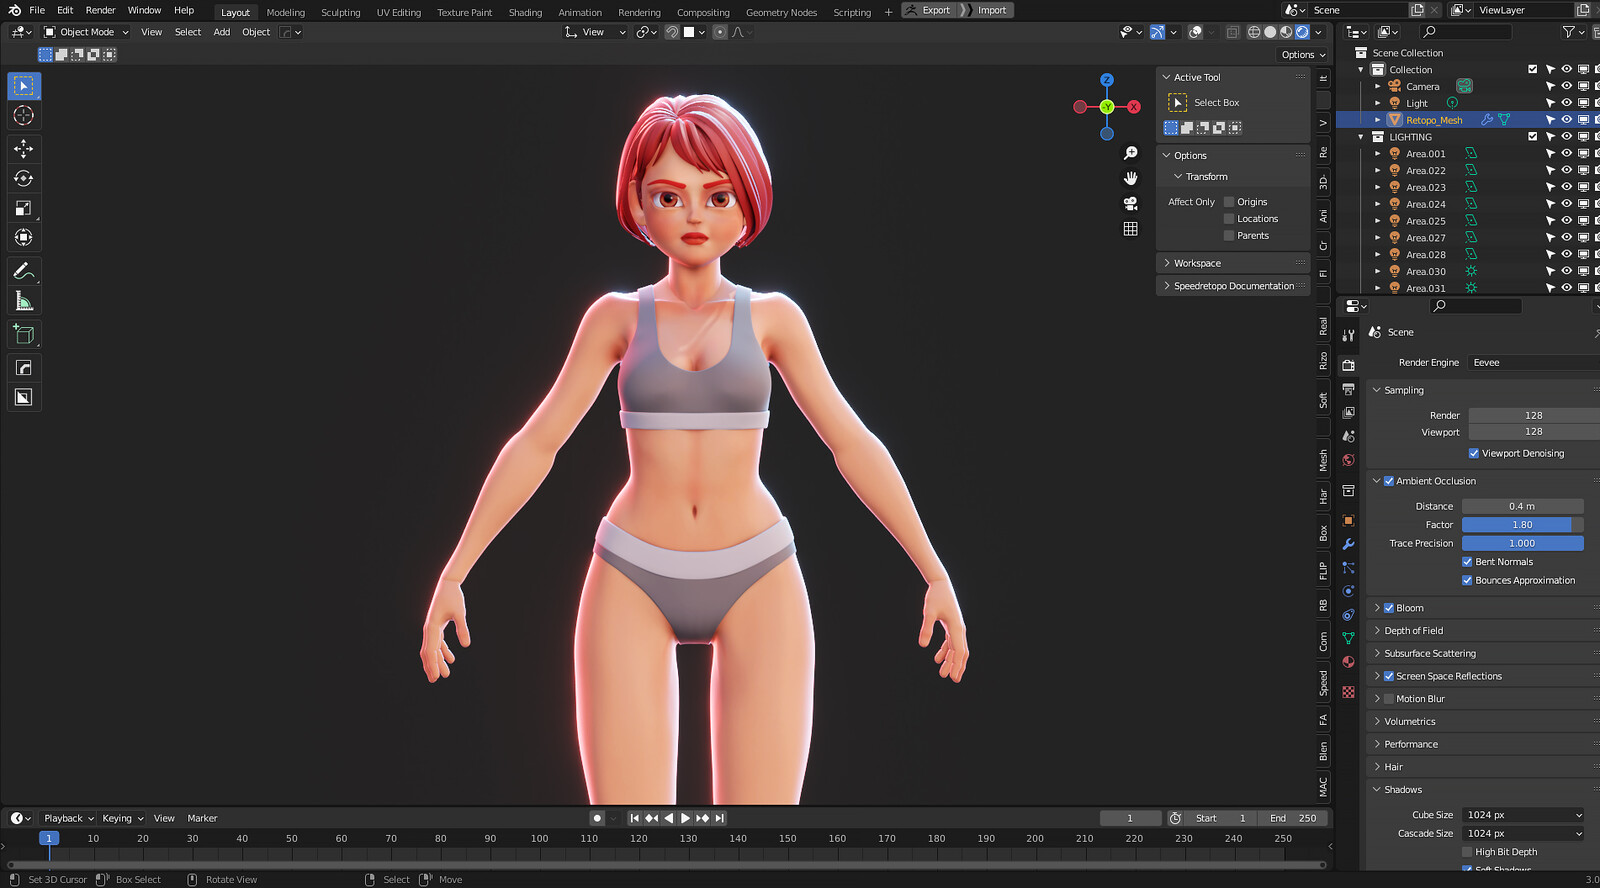Enable Motion Blur checkbox
This screenshot has width=1600, height=888.
point(1389,699)
